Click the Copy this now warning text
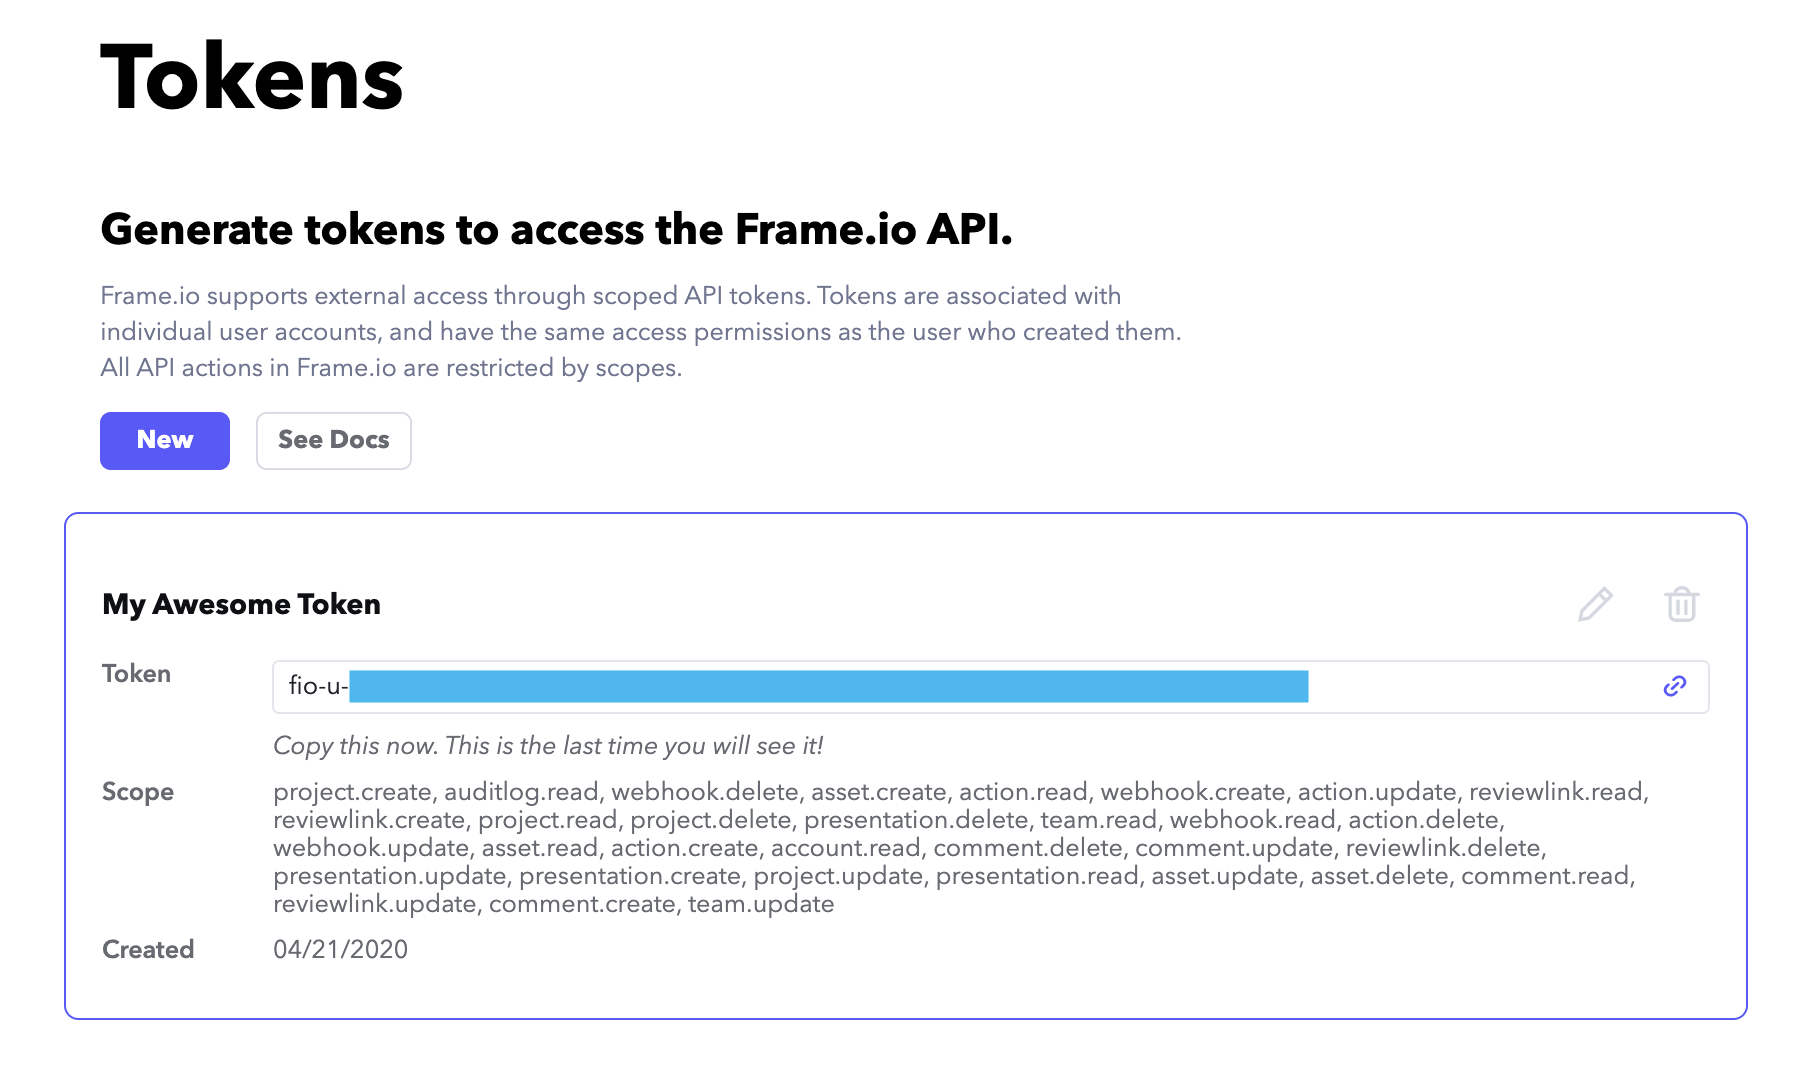The width and height of the screenshot is (1810, 1076). (x=548, y=746)
